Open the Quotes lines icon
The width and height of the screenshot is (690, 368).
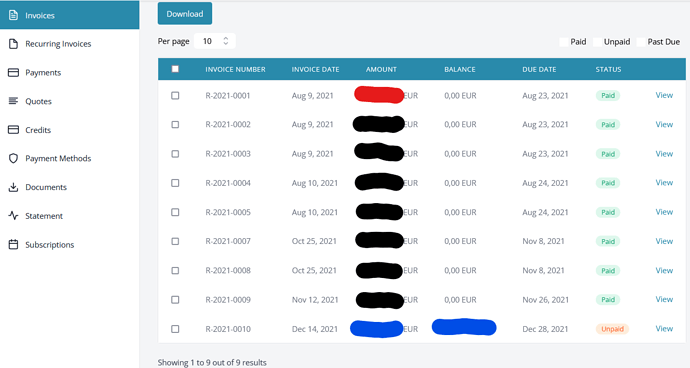14,101
